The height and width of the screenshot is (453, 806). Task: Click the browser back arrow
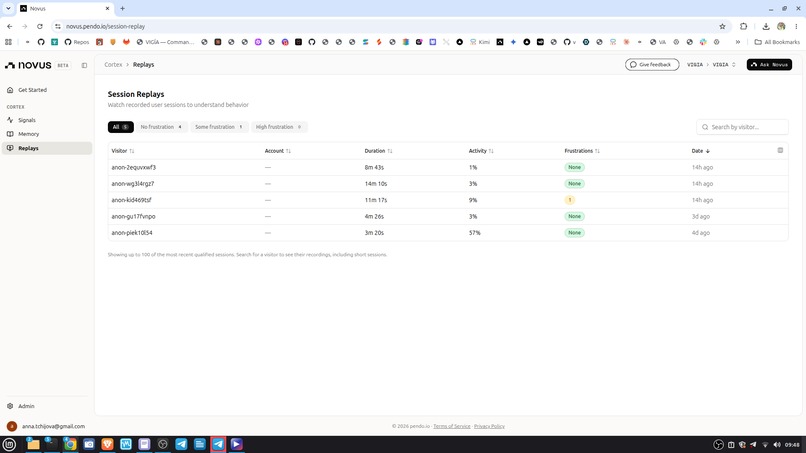[10, 26]
